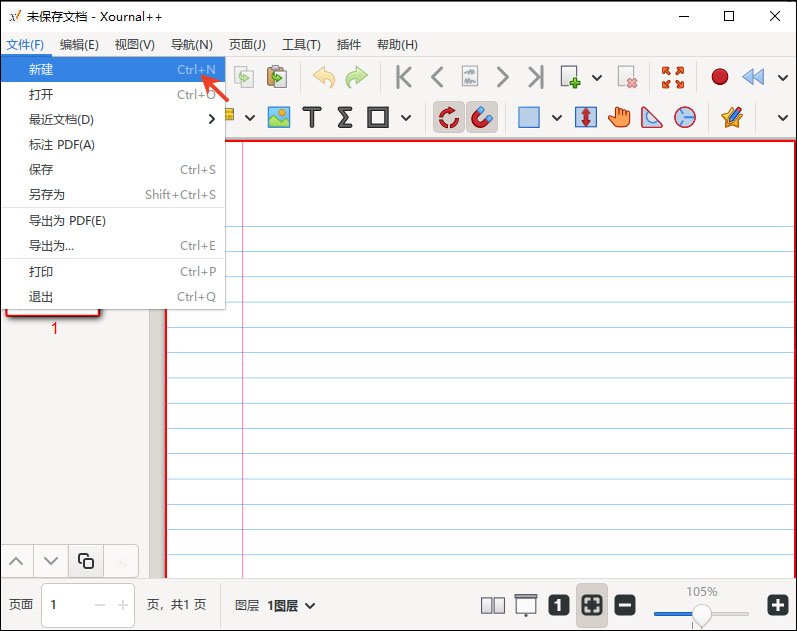Click the zoom in plus button
Image resolution: width=797 pixels, height=631 pixels.
click(x=777, y=605)
